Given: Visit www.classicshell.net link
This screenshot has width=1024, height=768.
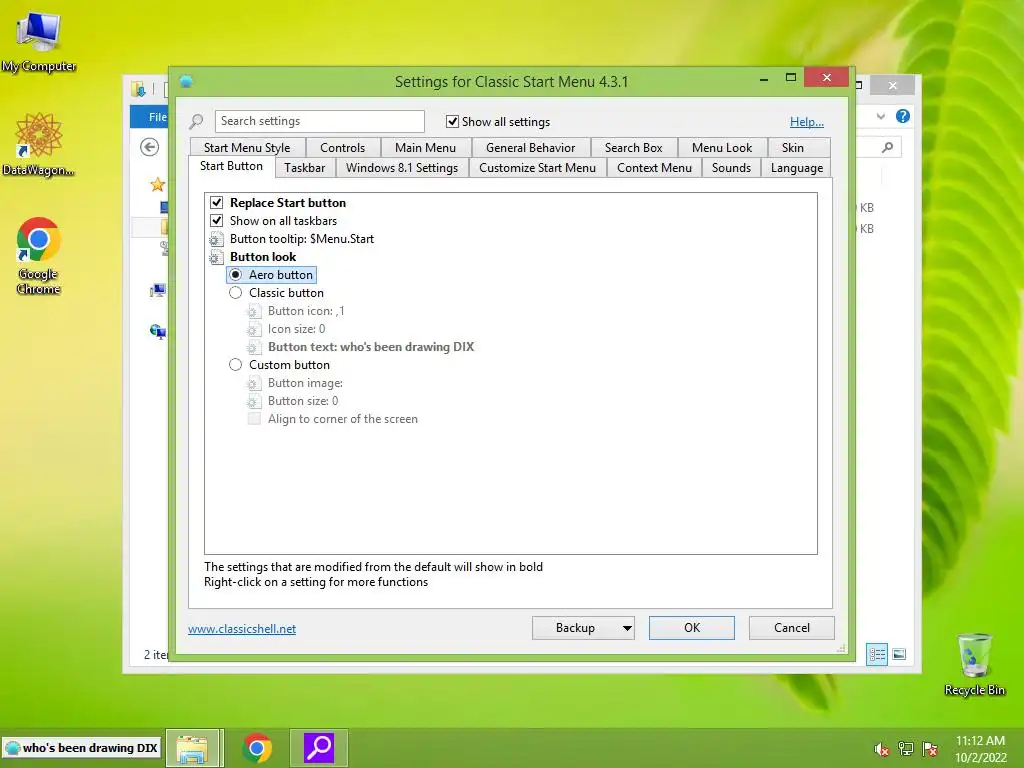Looking at the screenshot, I should (x=242, y=629).
